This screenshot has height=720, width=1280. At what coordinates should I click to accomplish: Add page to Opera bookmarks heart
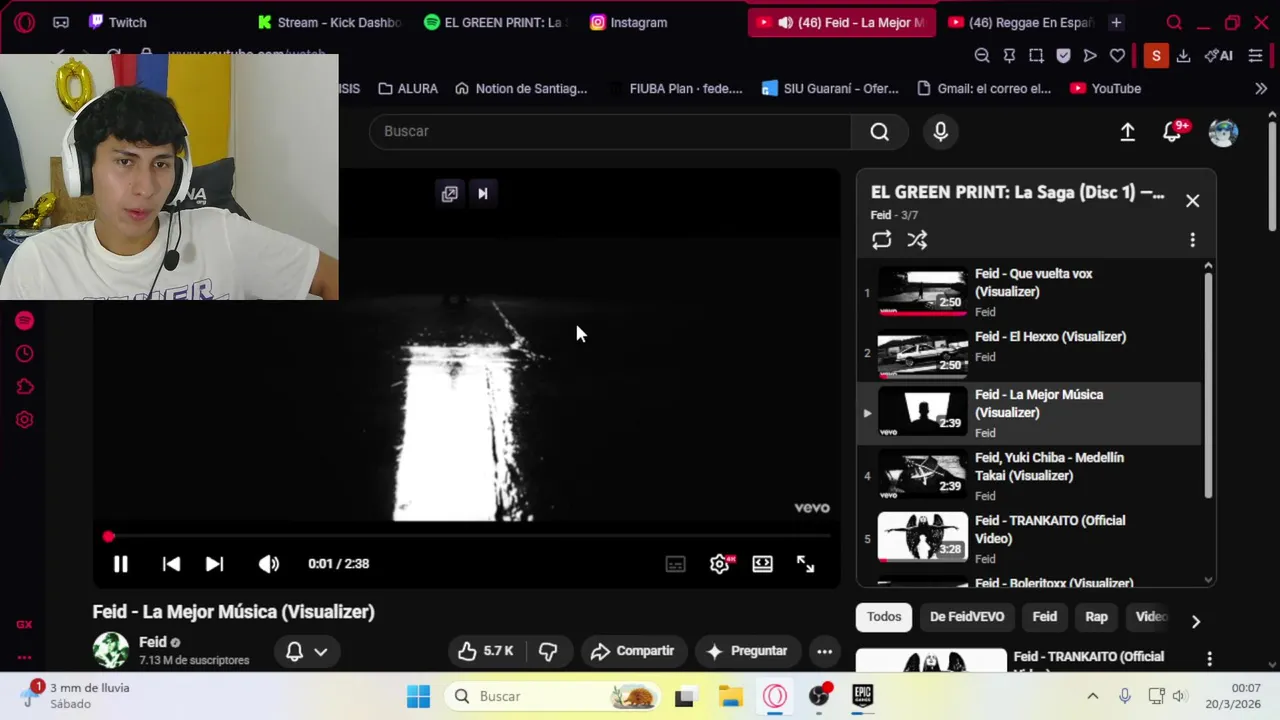coord(1117,56)
